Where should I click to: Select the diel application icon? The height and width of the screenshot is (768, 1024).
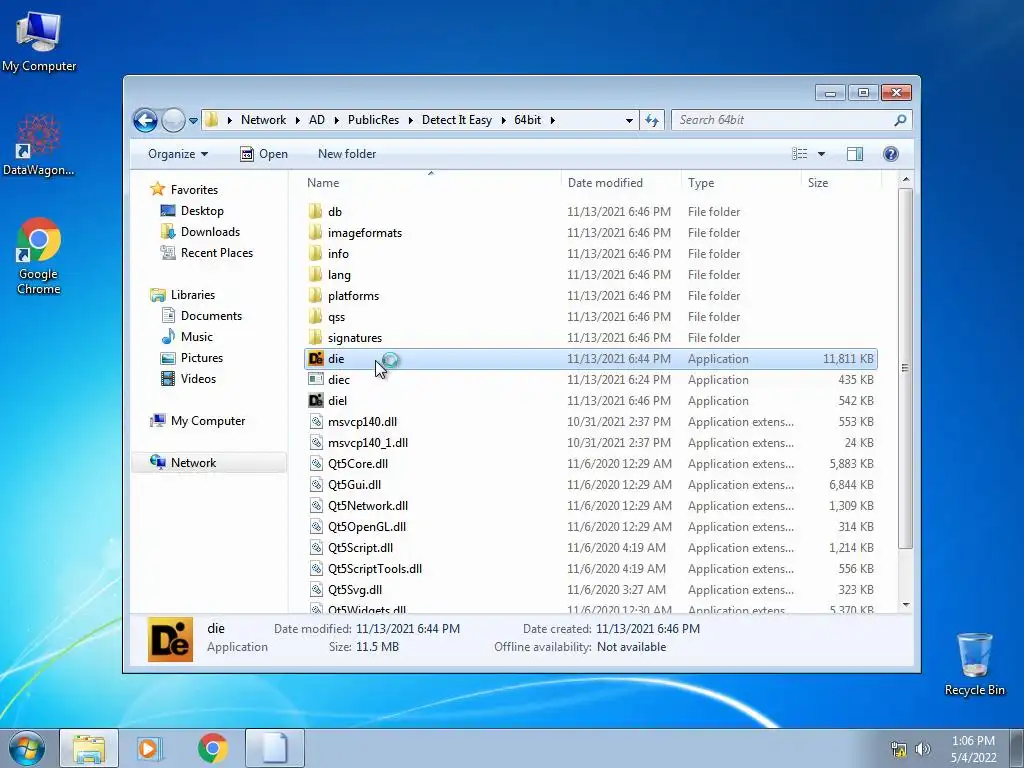click(315, 400)
